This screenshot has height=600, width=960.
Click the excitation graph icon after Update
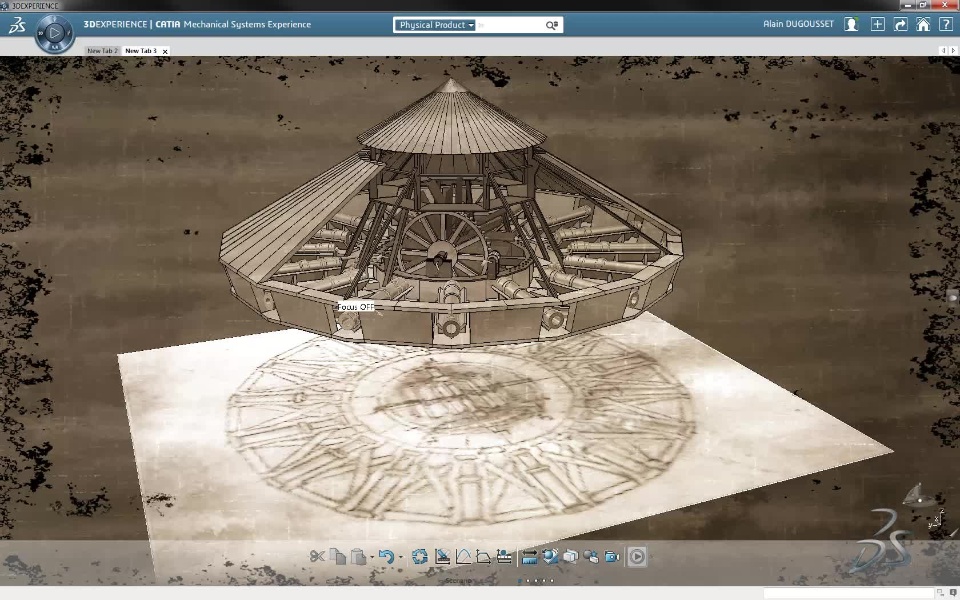pyautogui.click(x=442, y=556)
